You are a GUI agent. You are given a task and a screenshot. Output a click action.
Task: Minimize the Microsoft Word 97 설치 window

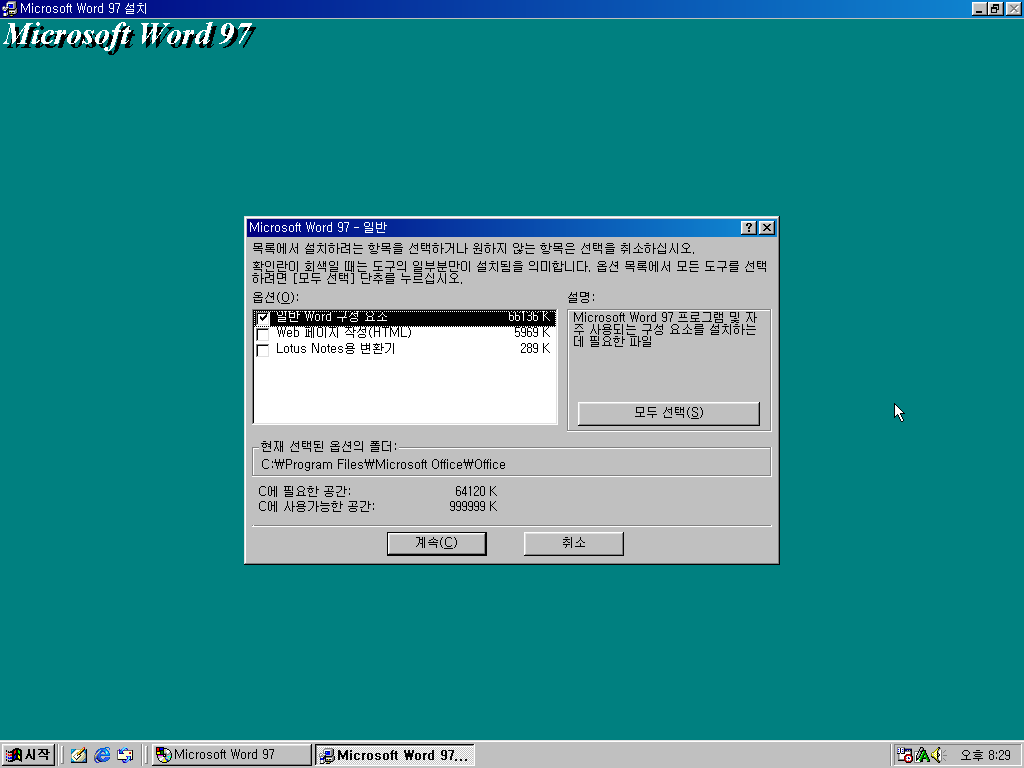(x=978, y=8)
